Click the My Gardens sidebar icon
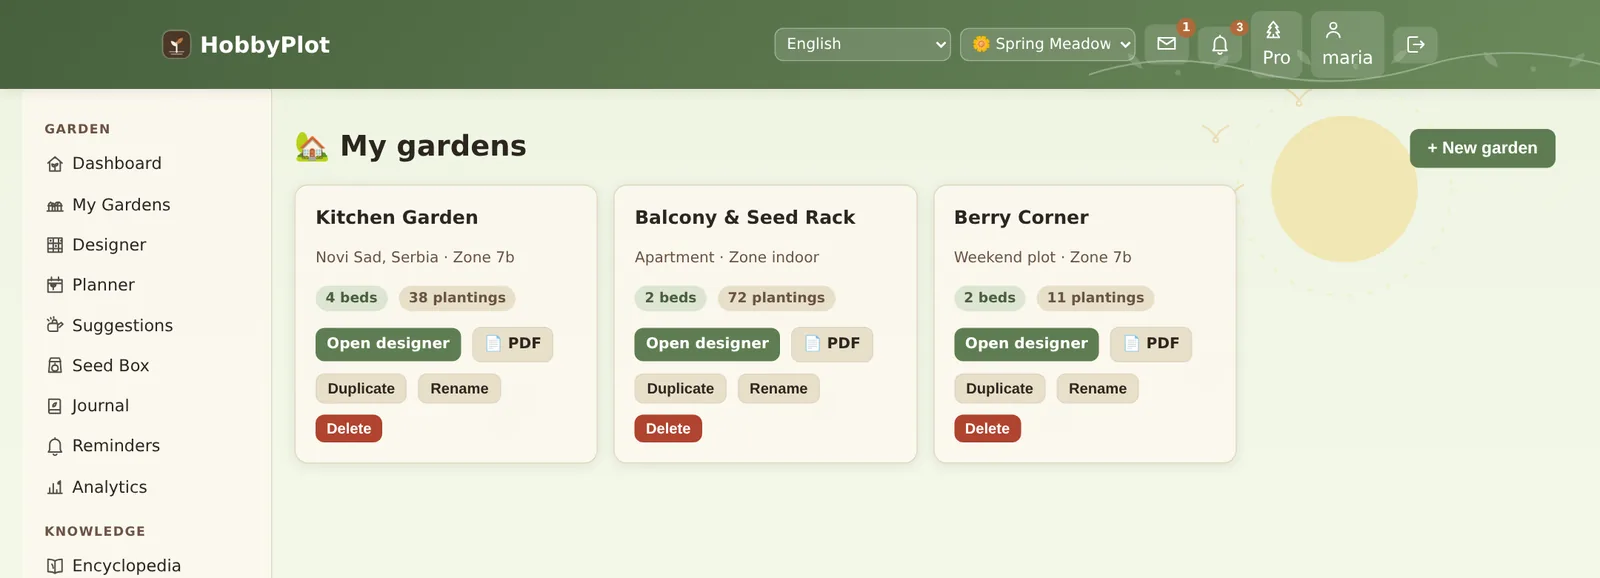Image resolution: width=1600 pixels, height=578 pixels. 55,206
